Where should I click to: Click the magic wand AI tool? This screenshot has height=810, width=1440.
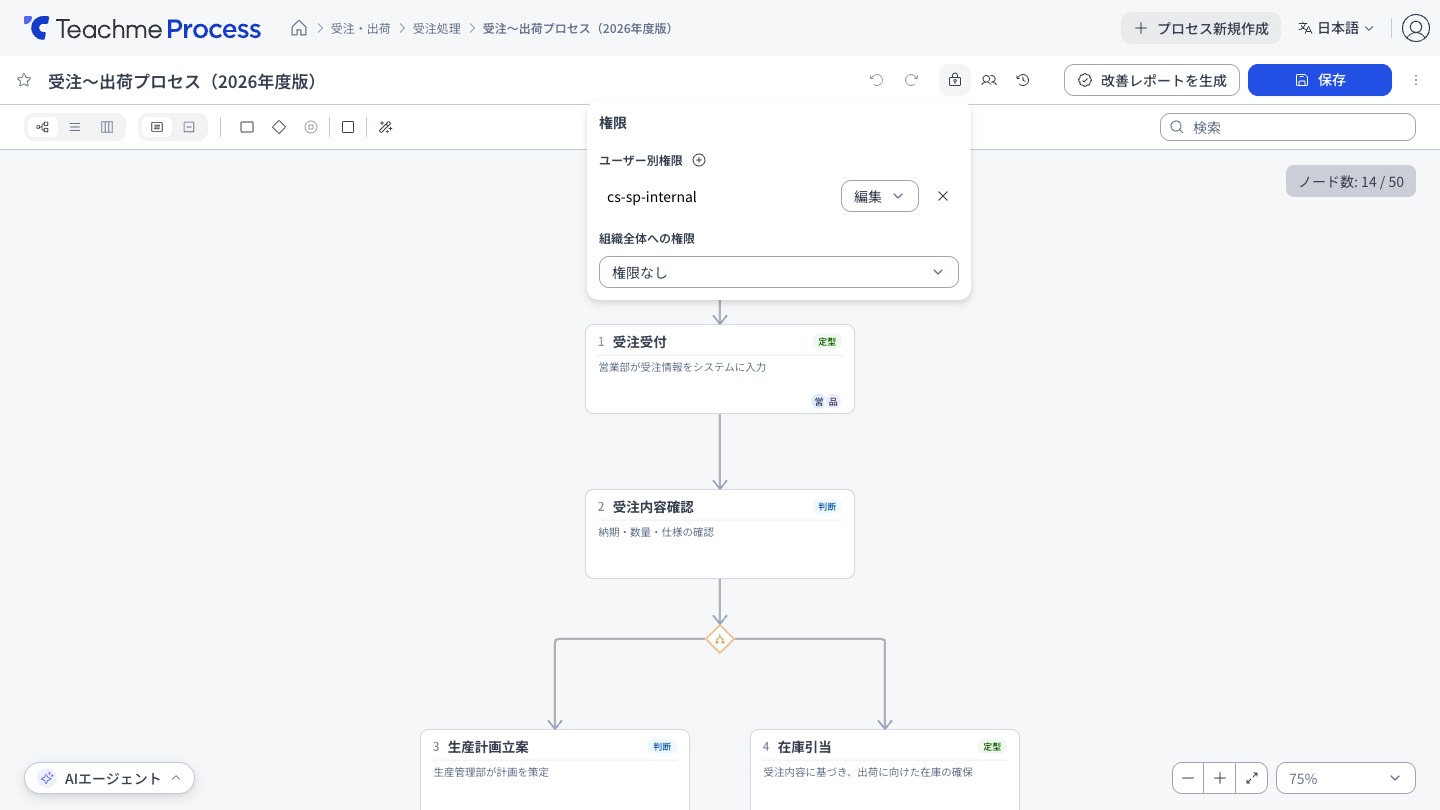(x=385, y=127)
